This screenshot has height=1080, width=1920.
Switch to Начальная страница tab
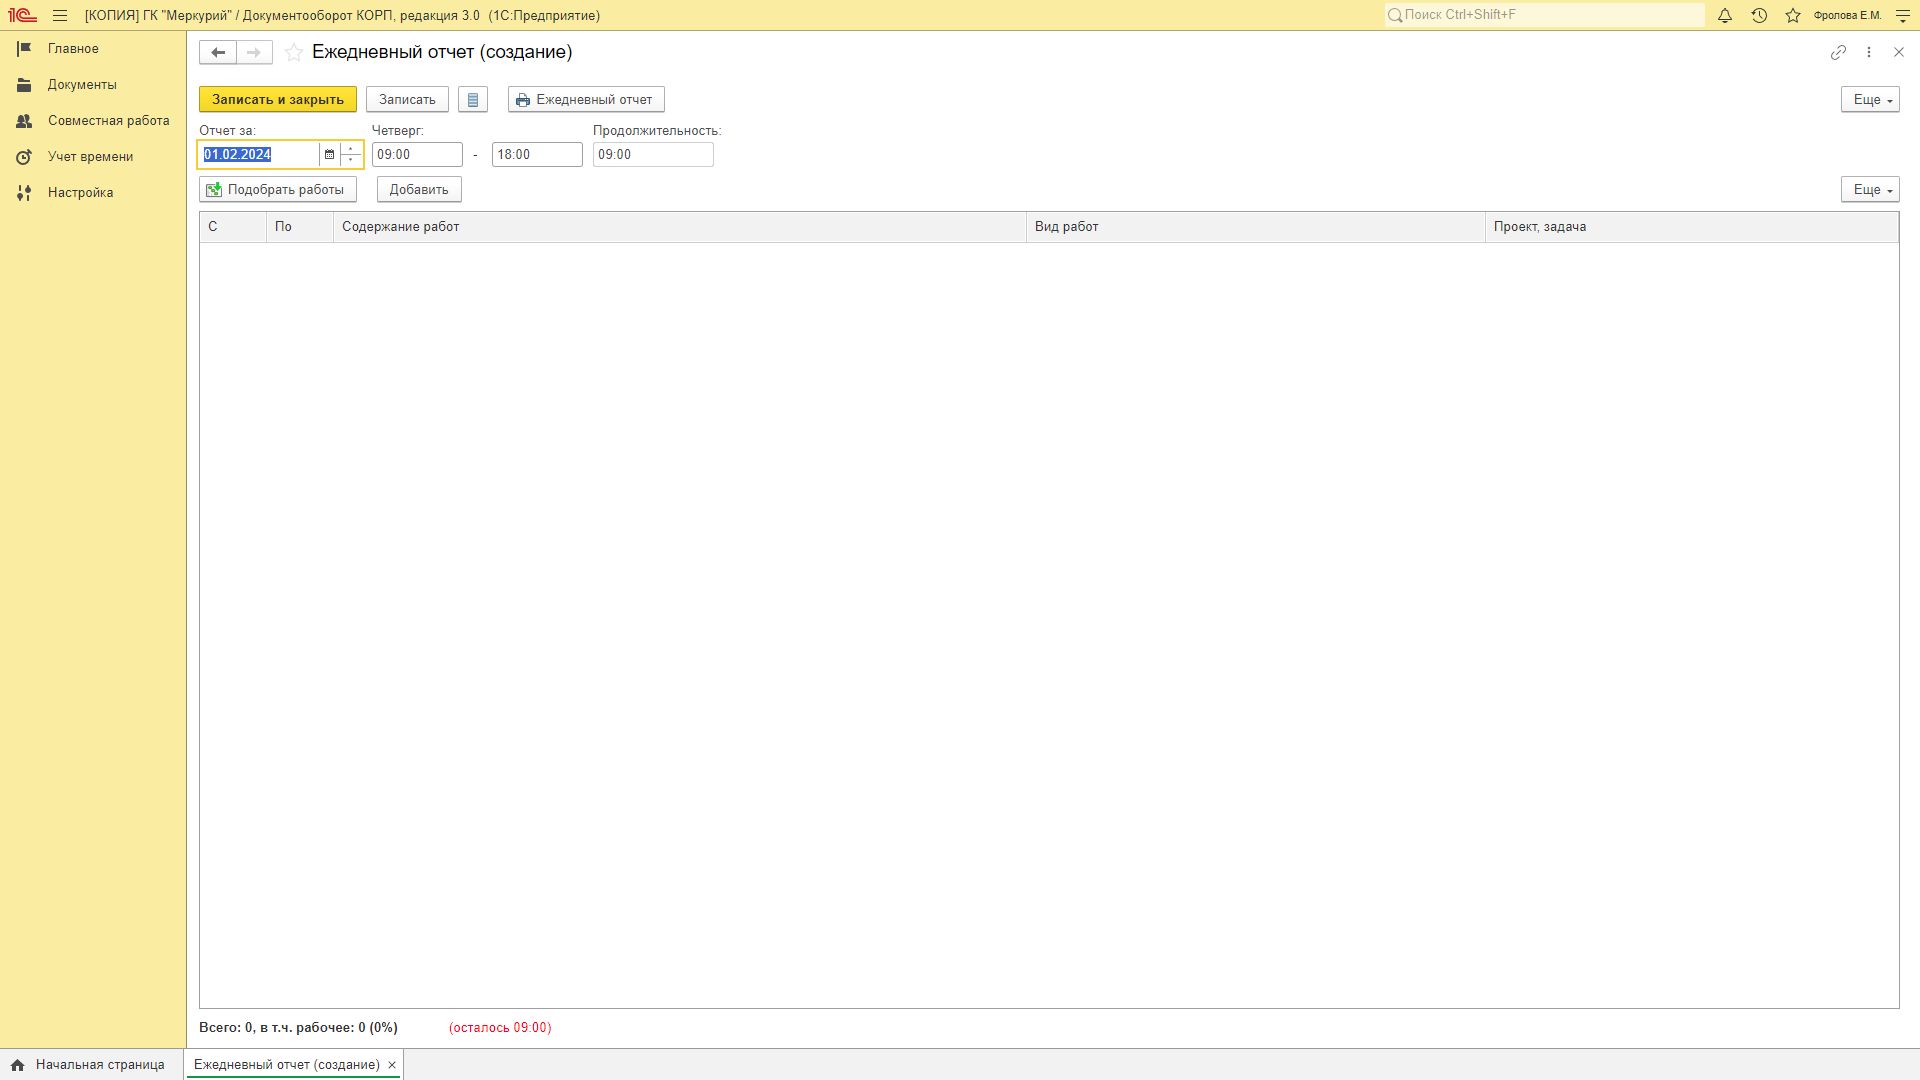click(x=92, y=1065)
